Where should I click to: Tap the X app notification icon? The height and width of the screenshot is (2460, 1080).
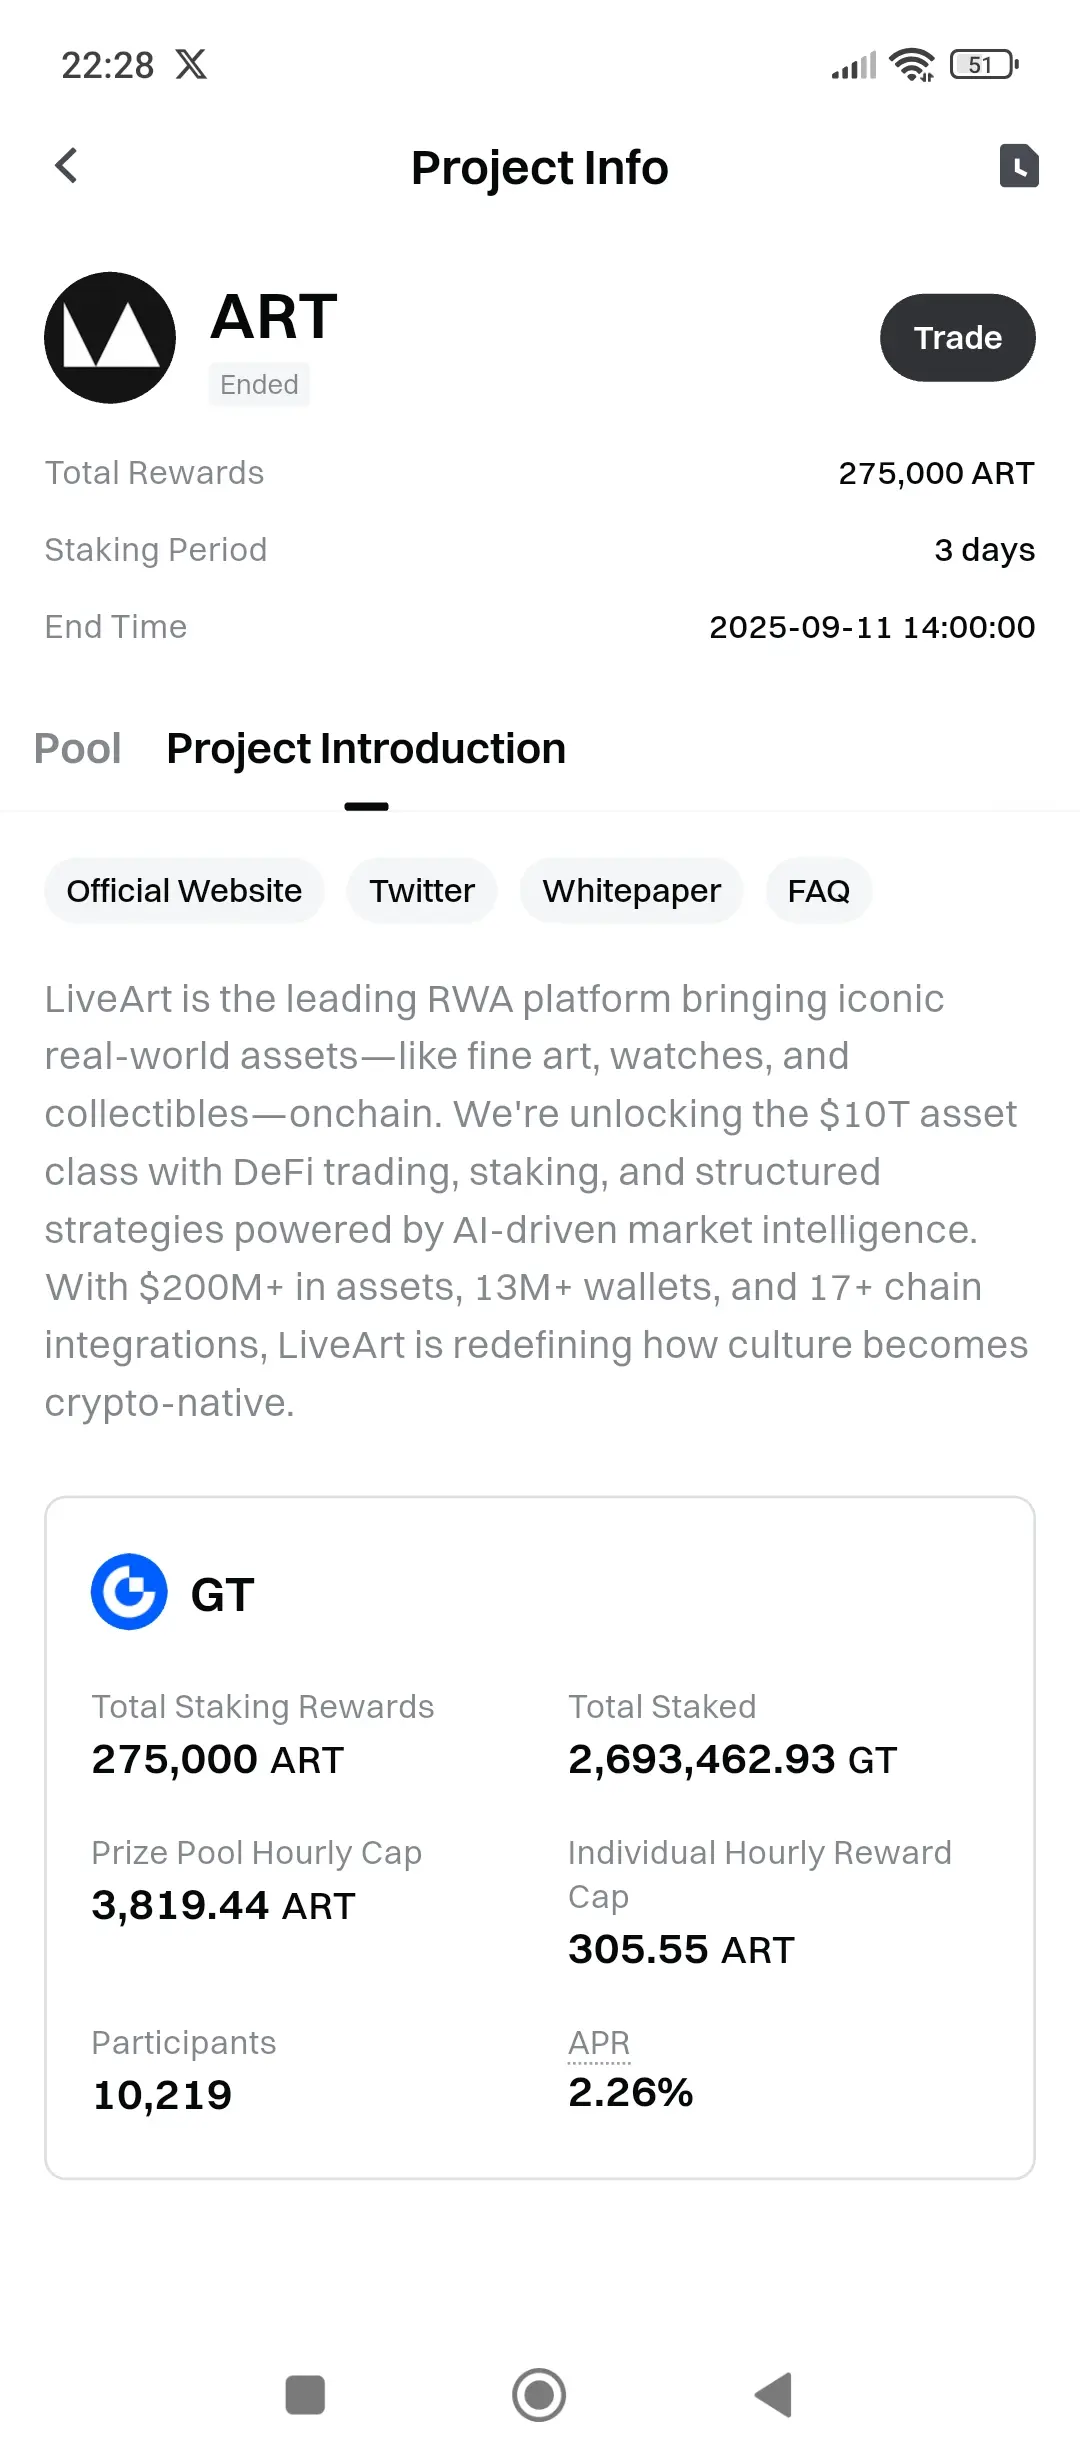[x=191, y=65]
